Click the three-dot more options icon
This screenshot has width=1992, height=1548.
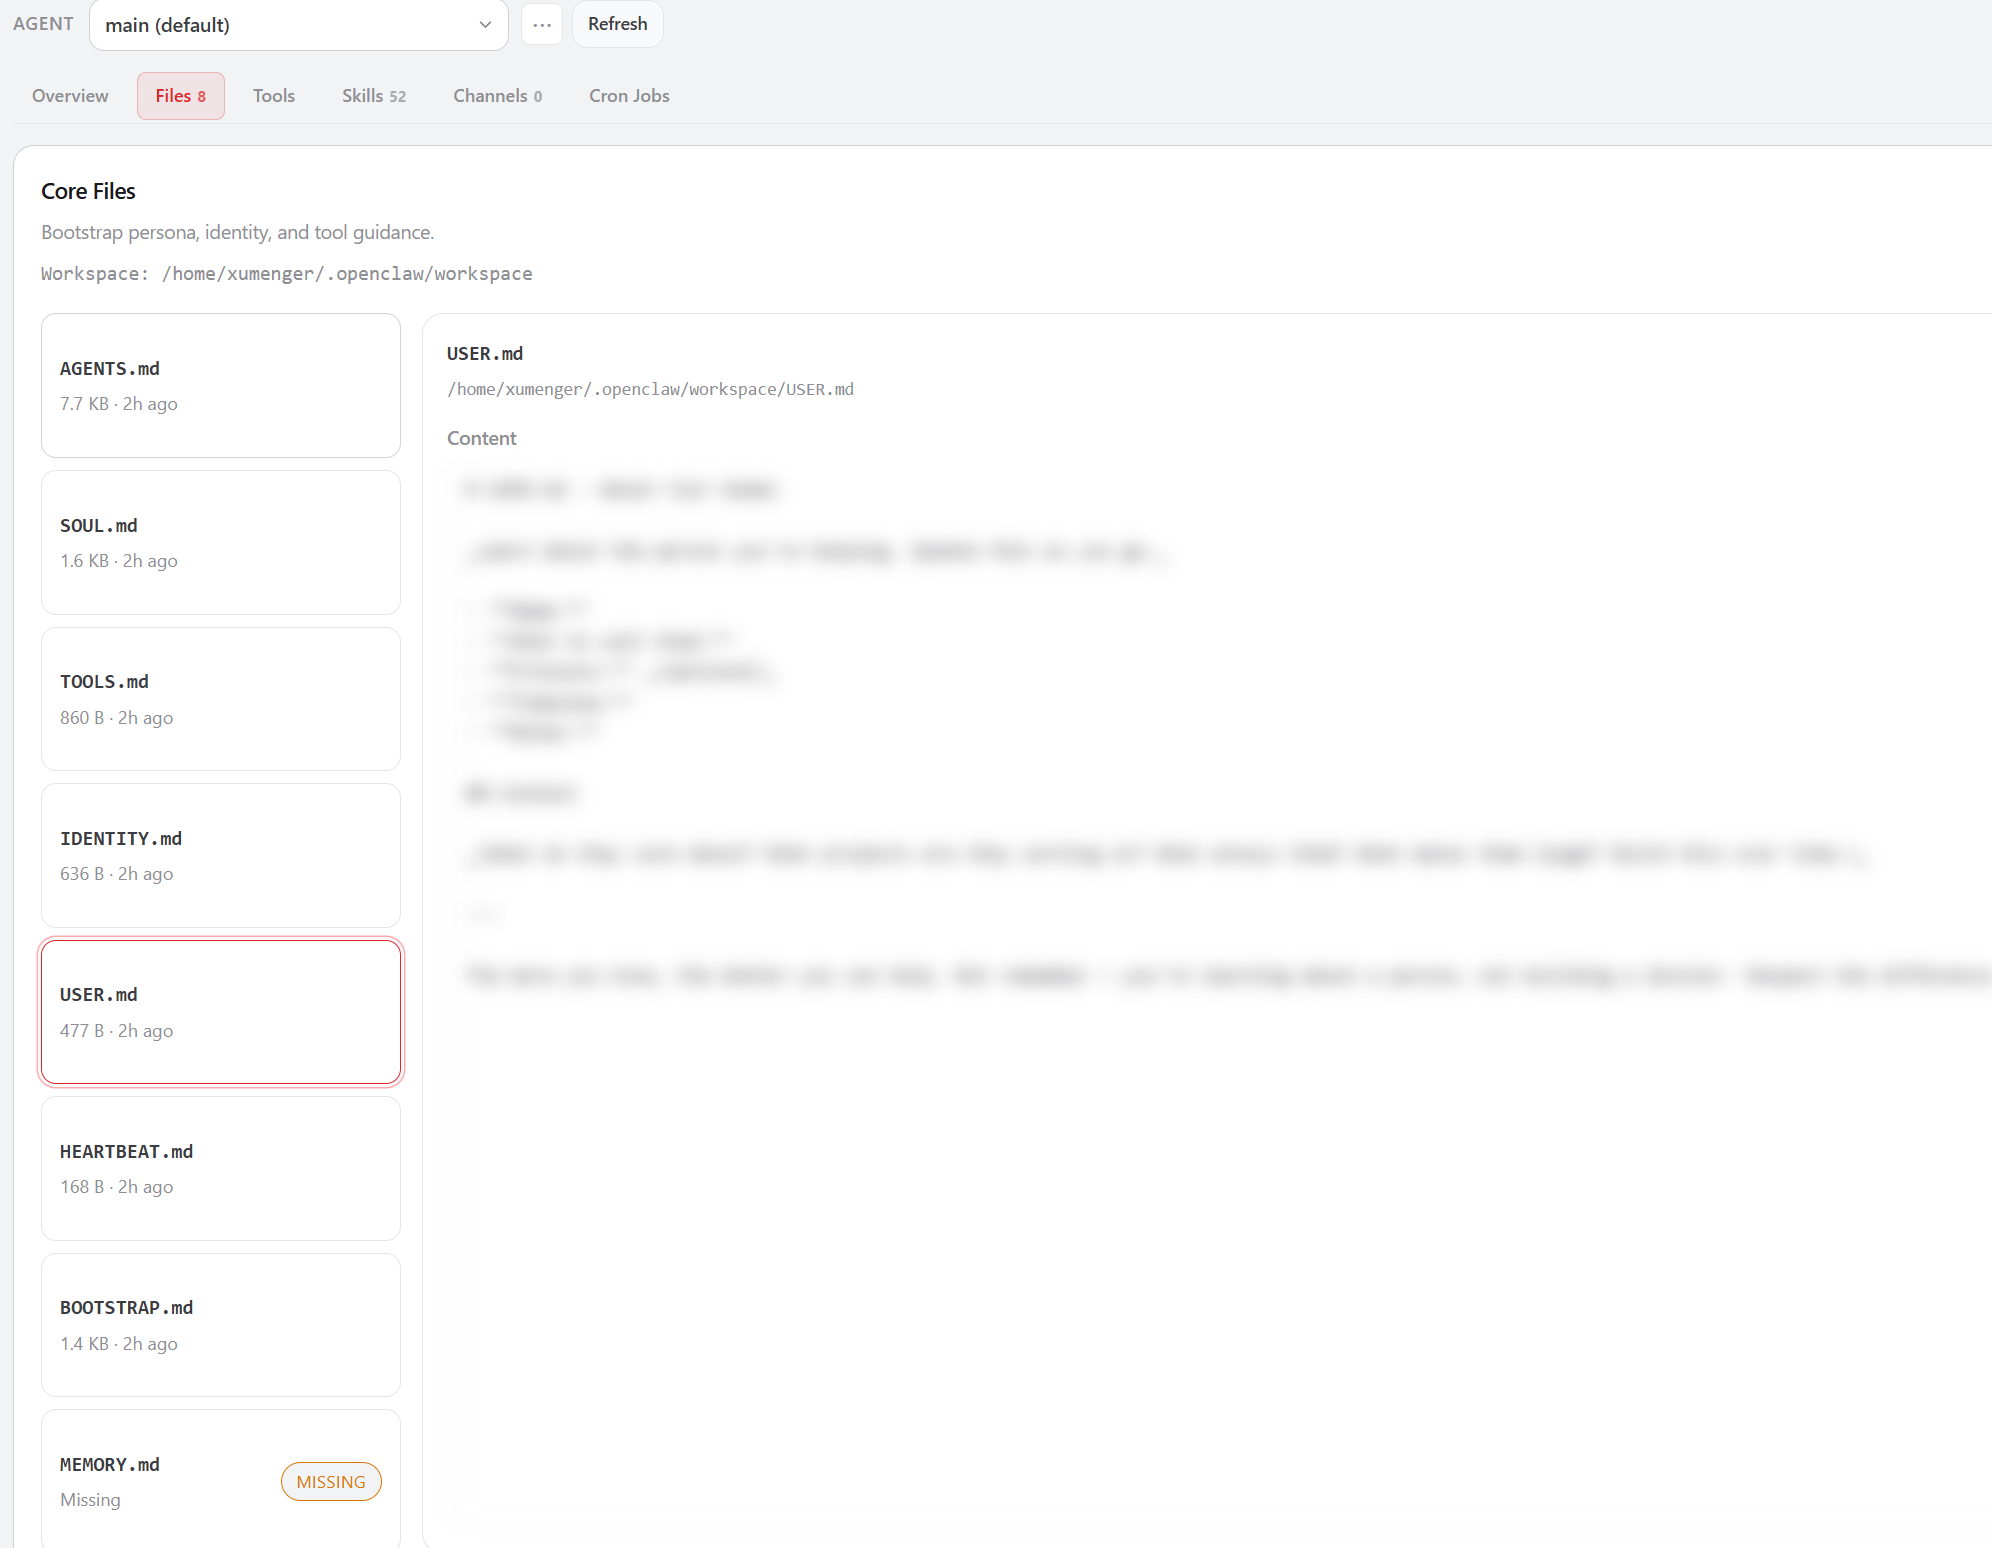pos(542,25)
